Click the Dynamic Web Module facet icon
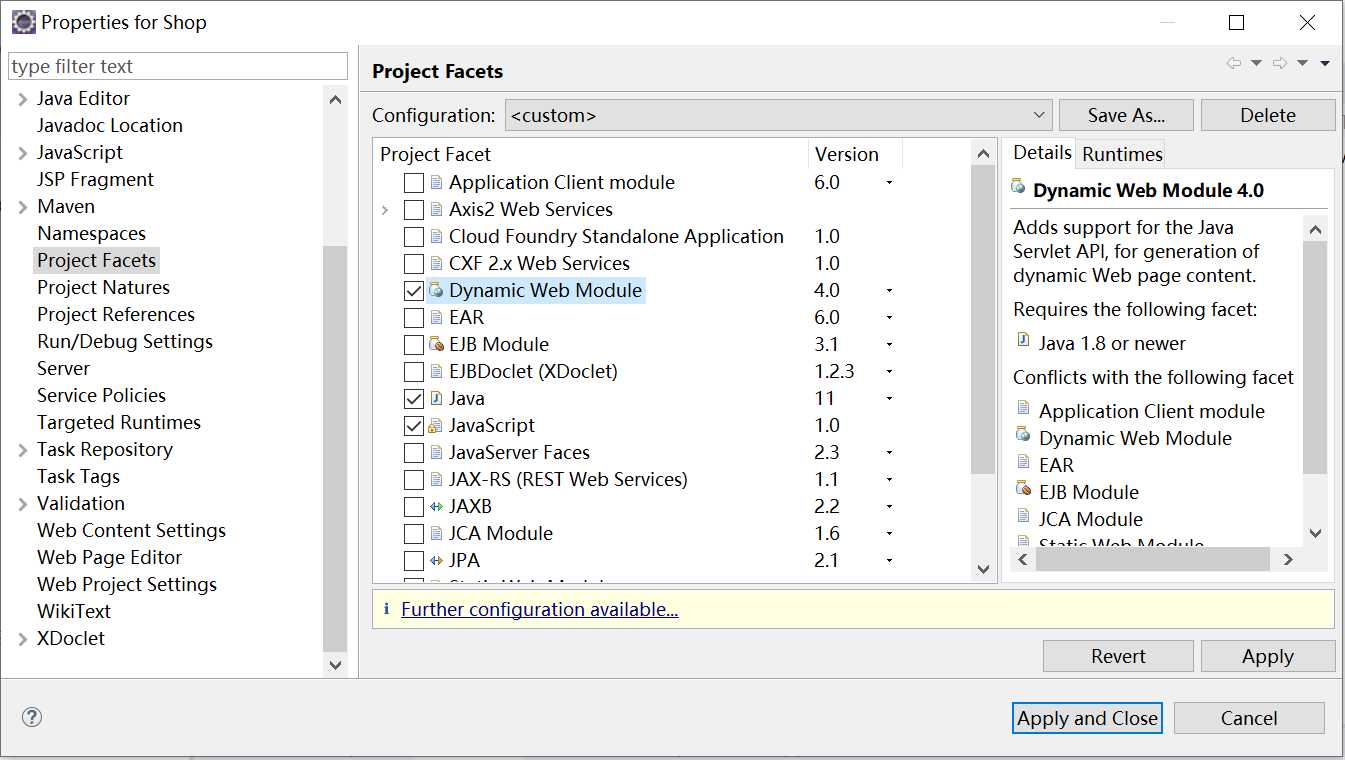Image resolution: width=1345 pixels, height=760 pixels. tap(436, 291)
